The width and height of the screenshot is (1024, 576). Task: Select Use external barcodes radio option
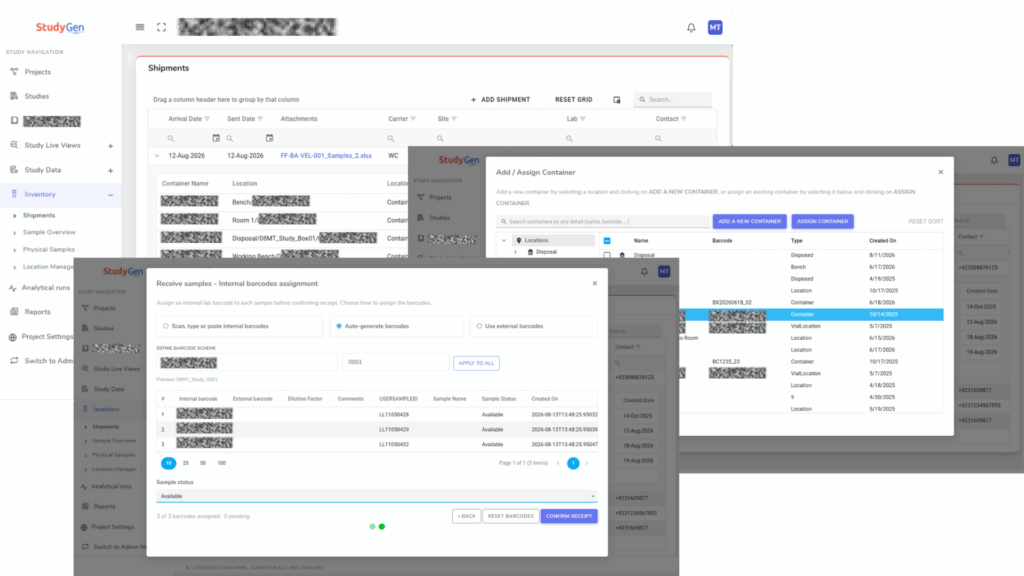479,326
